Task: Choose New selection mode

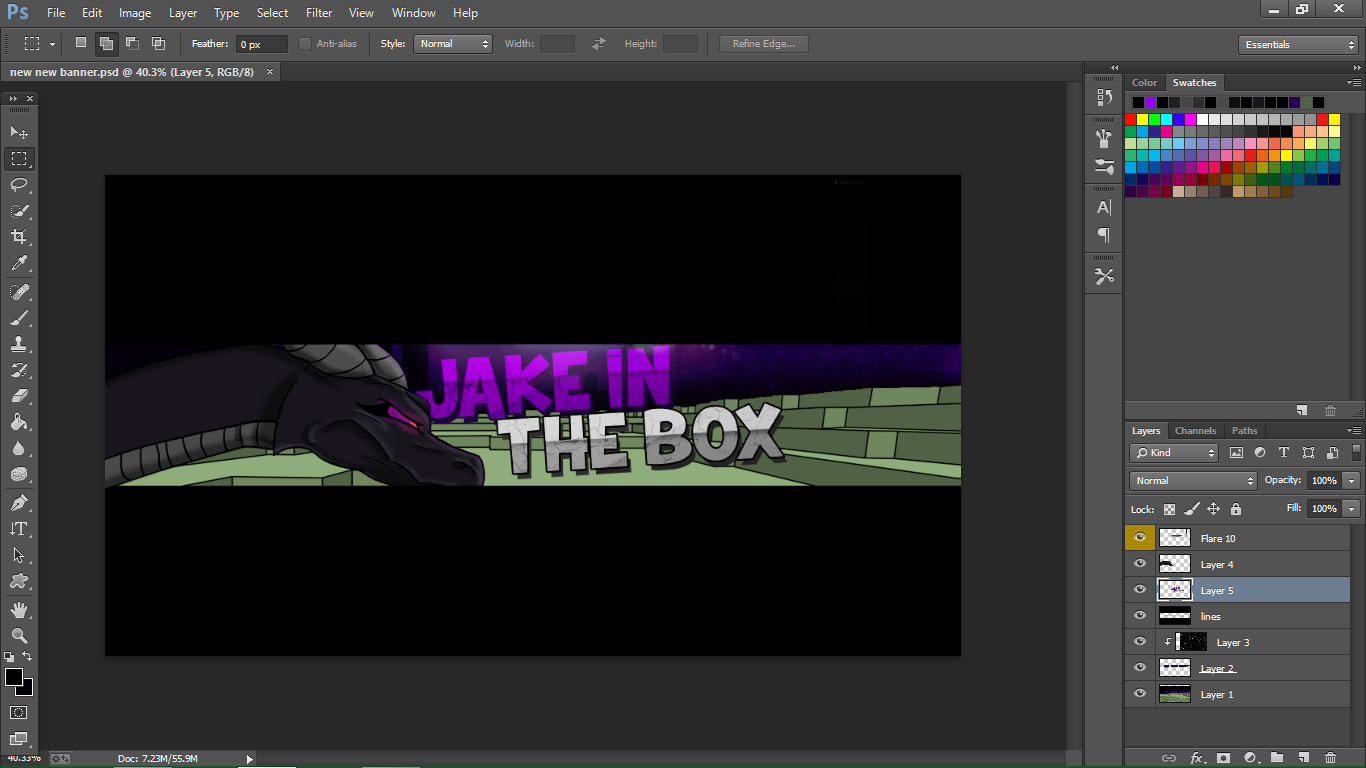Action: 81,43
